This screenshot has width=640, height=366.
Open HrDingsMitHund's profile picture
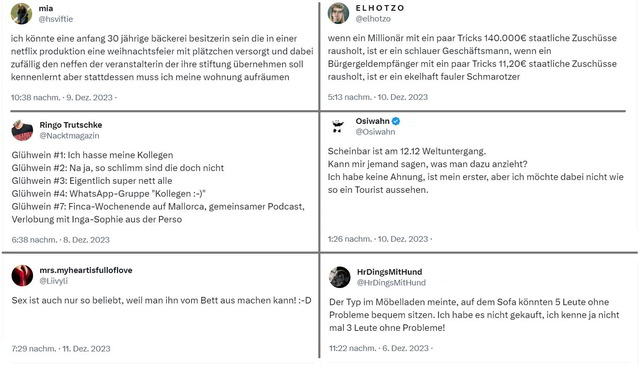(x=340, y=277)
